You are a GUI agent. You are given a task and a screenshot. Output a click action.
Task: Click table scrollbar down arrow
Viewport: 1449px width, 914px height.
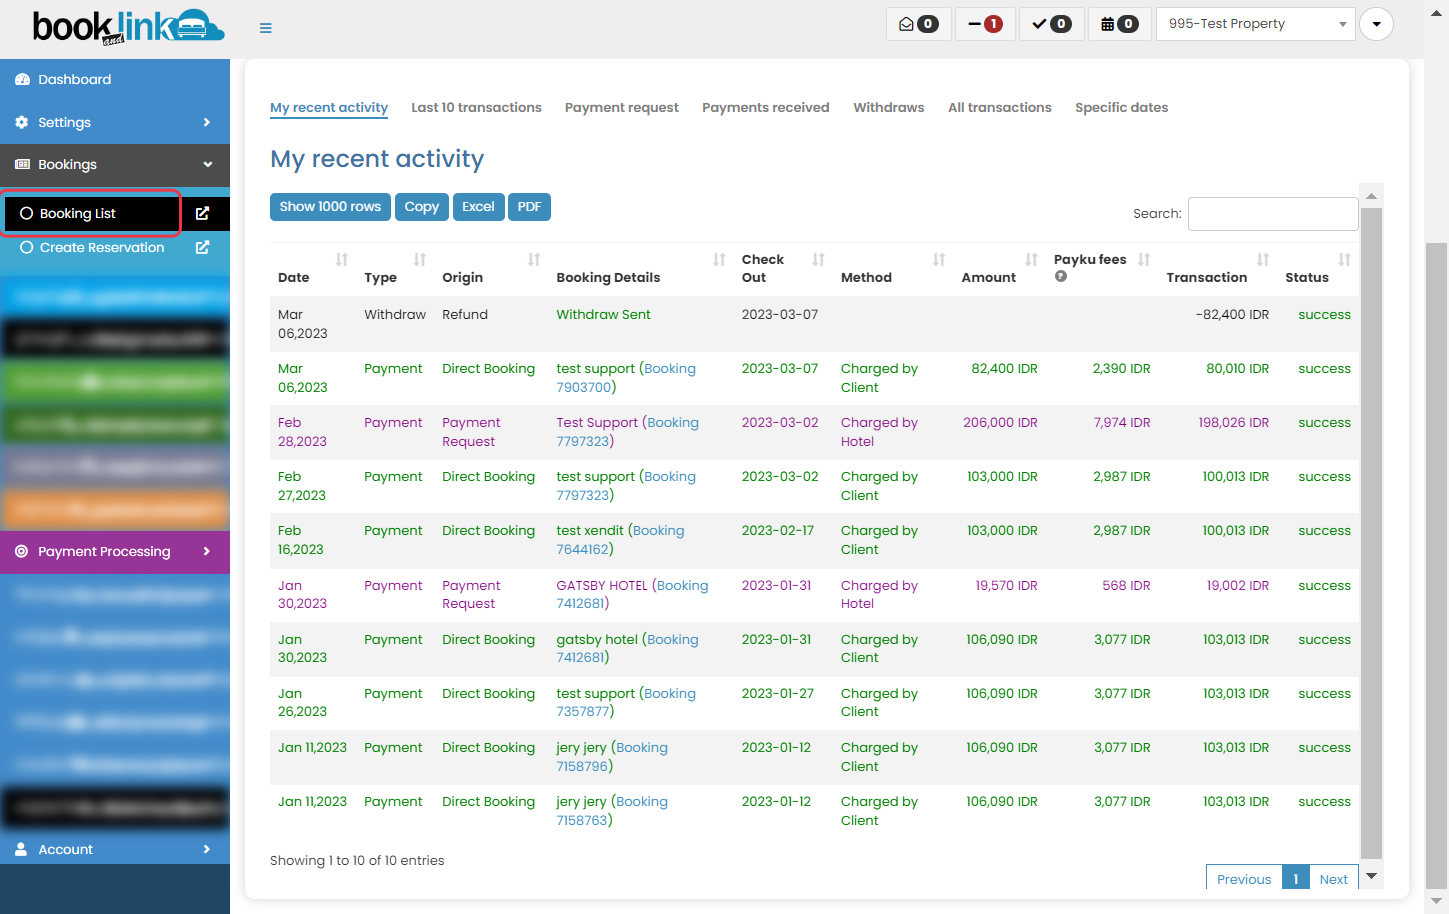(1372, 876)
